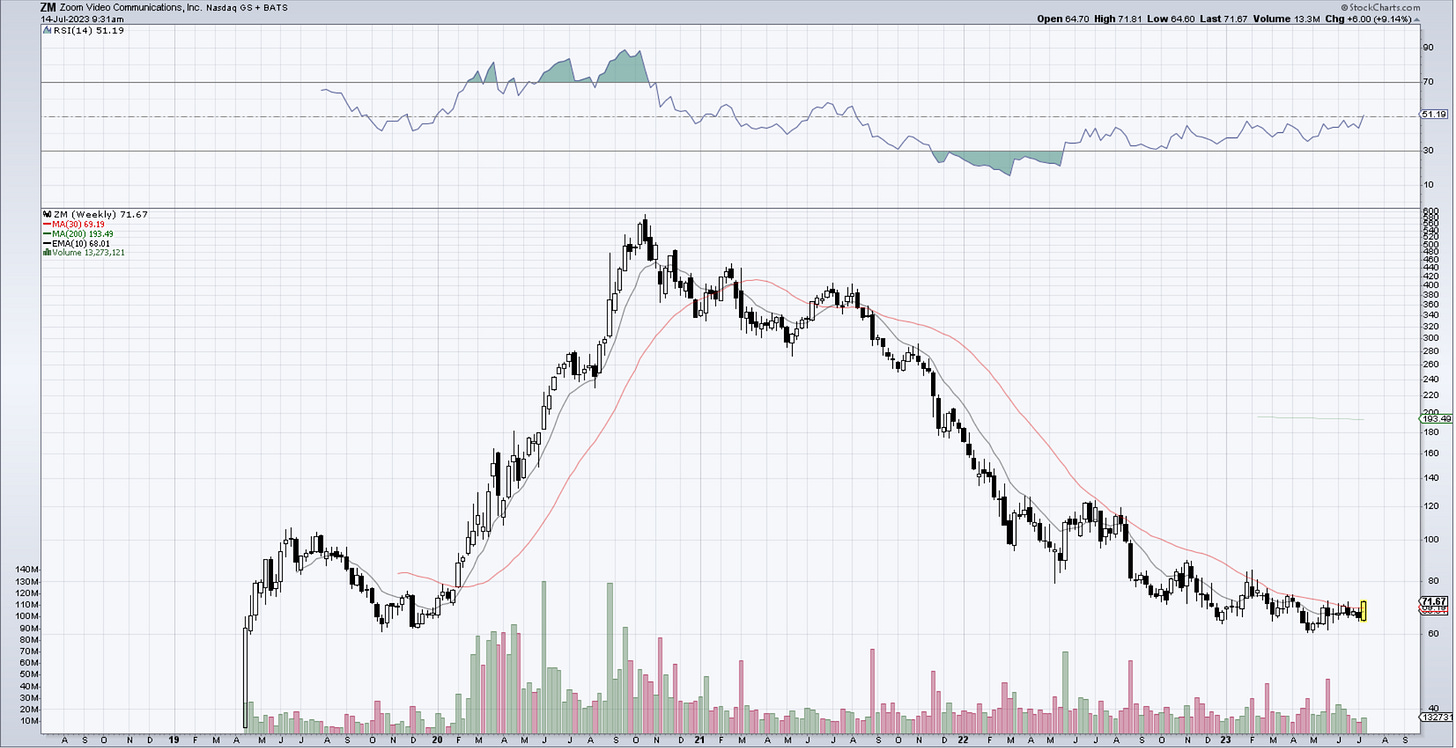
Task: Click the EMA(10) 68.01 legend
Action: [78, 242]
